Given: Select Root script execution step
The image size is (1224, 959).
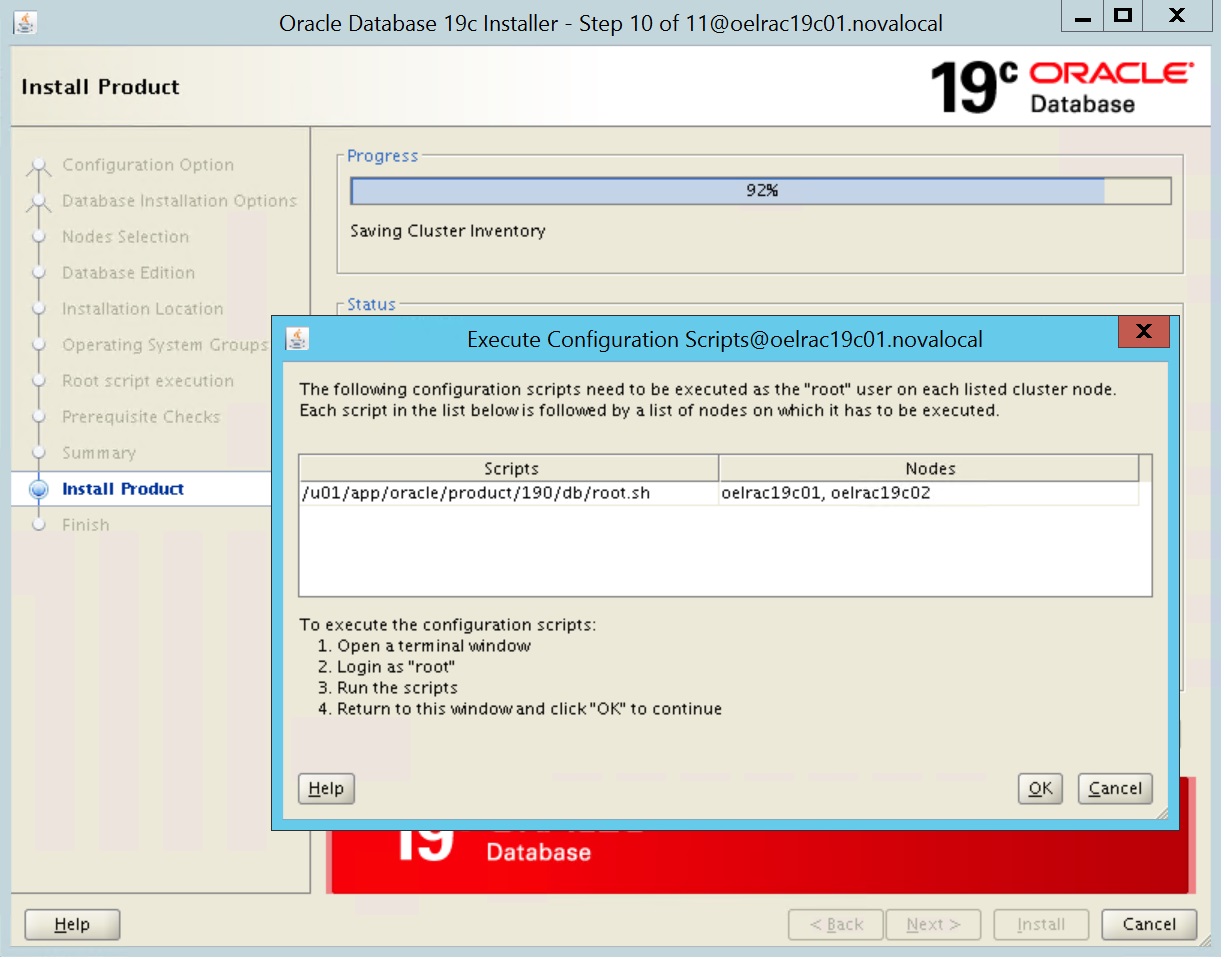Looking at the screenshot, I should coord(148,381).
